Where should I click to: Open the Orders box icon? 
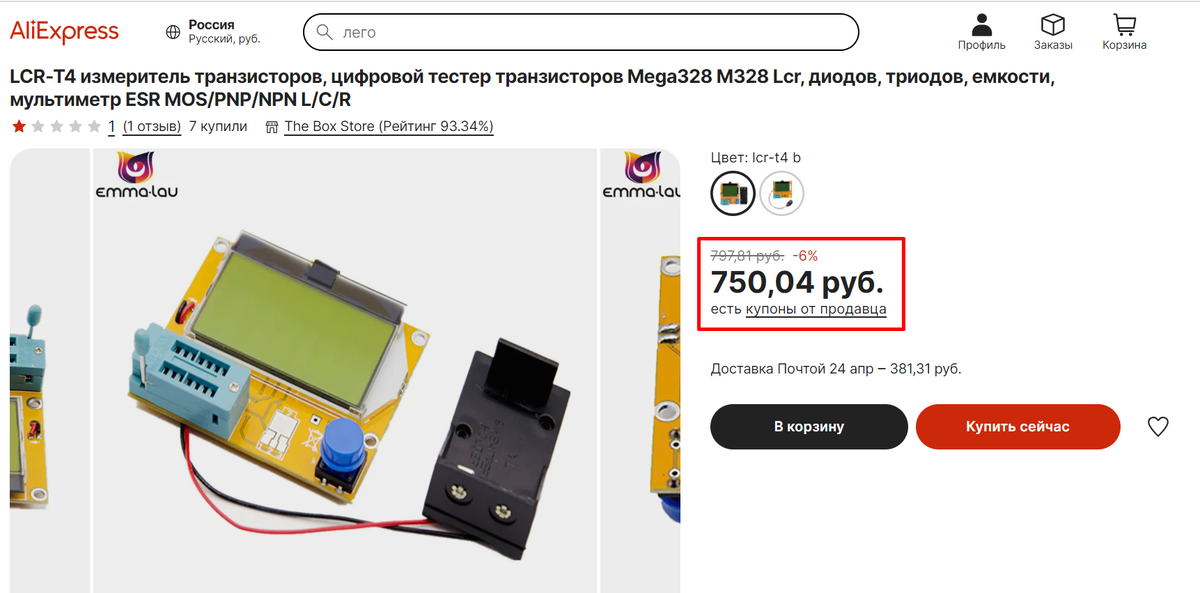tap(1052, 24)
